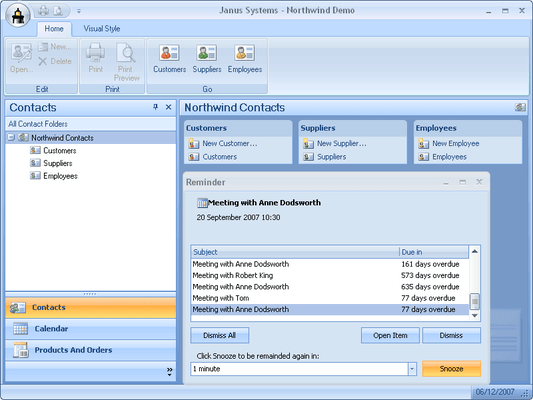Click the Print Preview ribbon button

pos(126,62)
